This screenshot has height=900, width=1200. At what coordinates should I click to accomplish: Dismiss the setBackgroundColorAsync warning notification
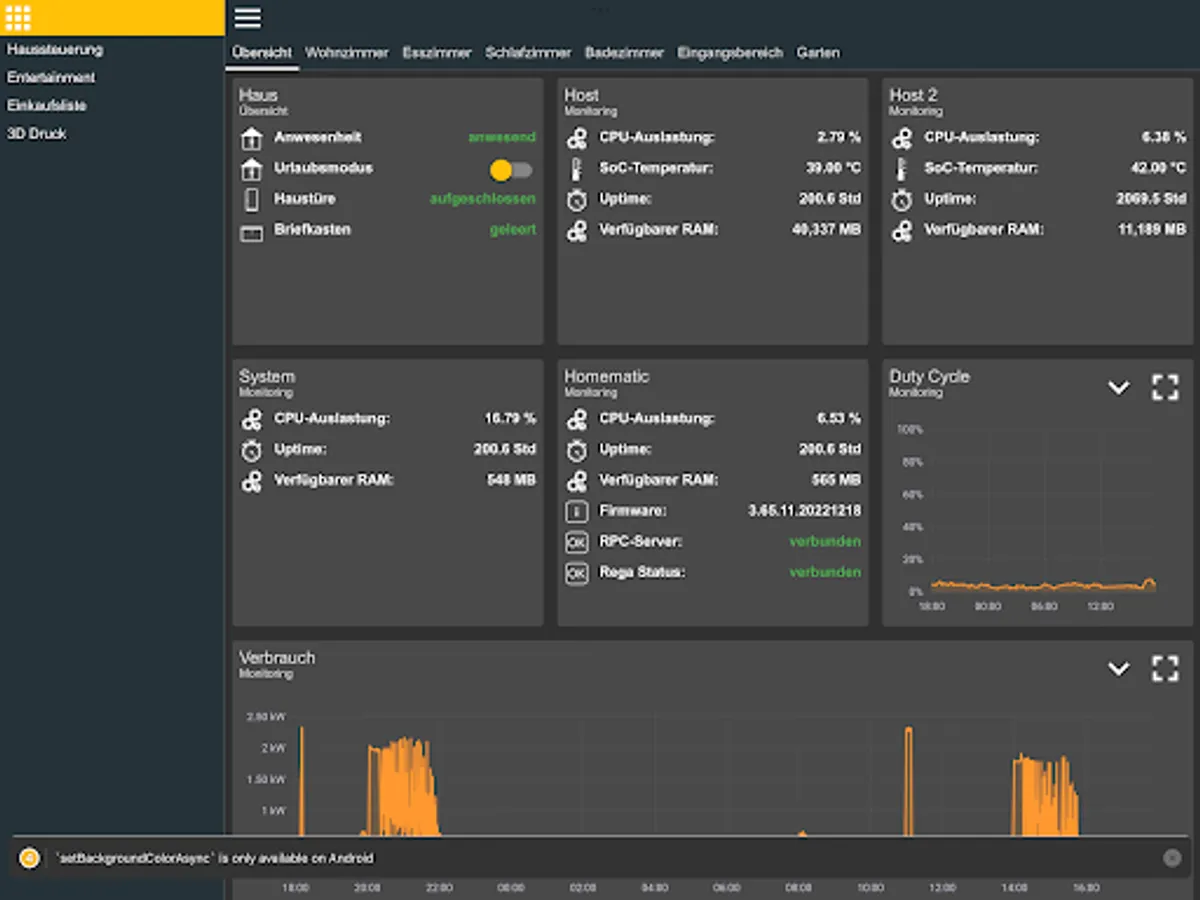1172,858
